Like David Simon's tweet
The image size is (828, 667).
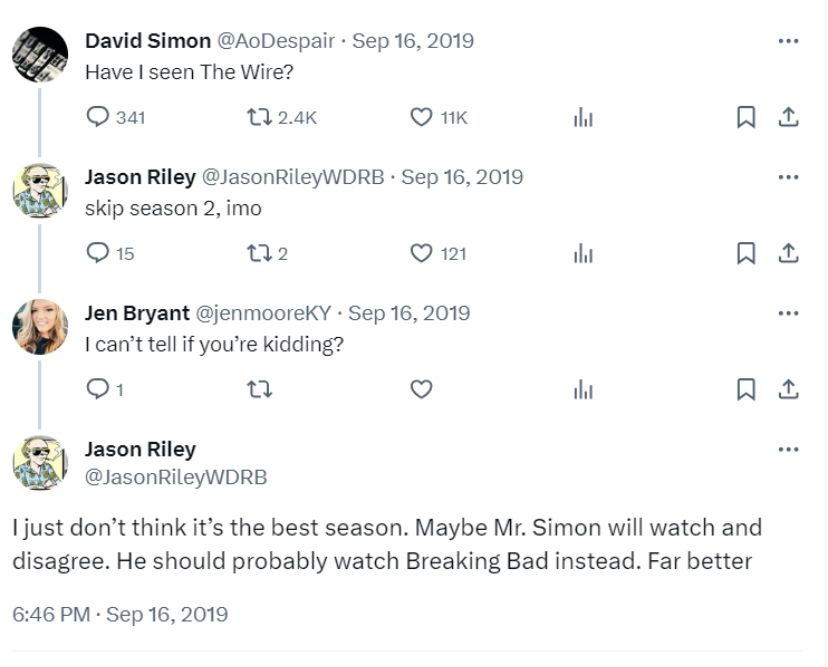click(x=421, y=118)
